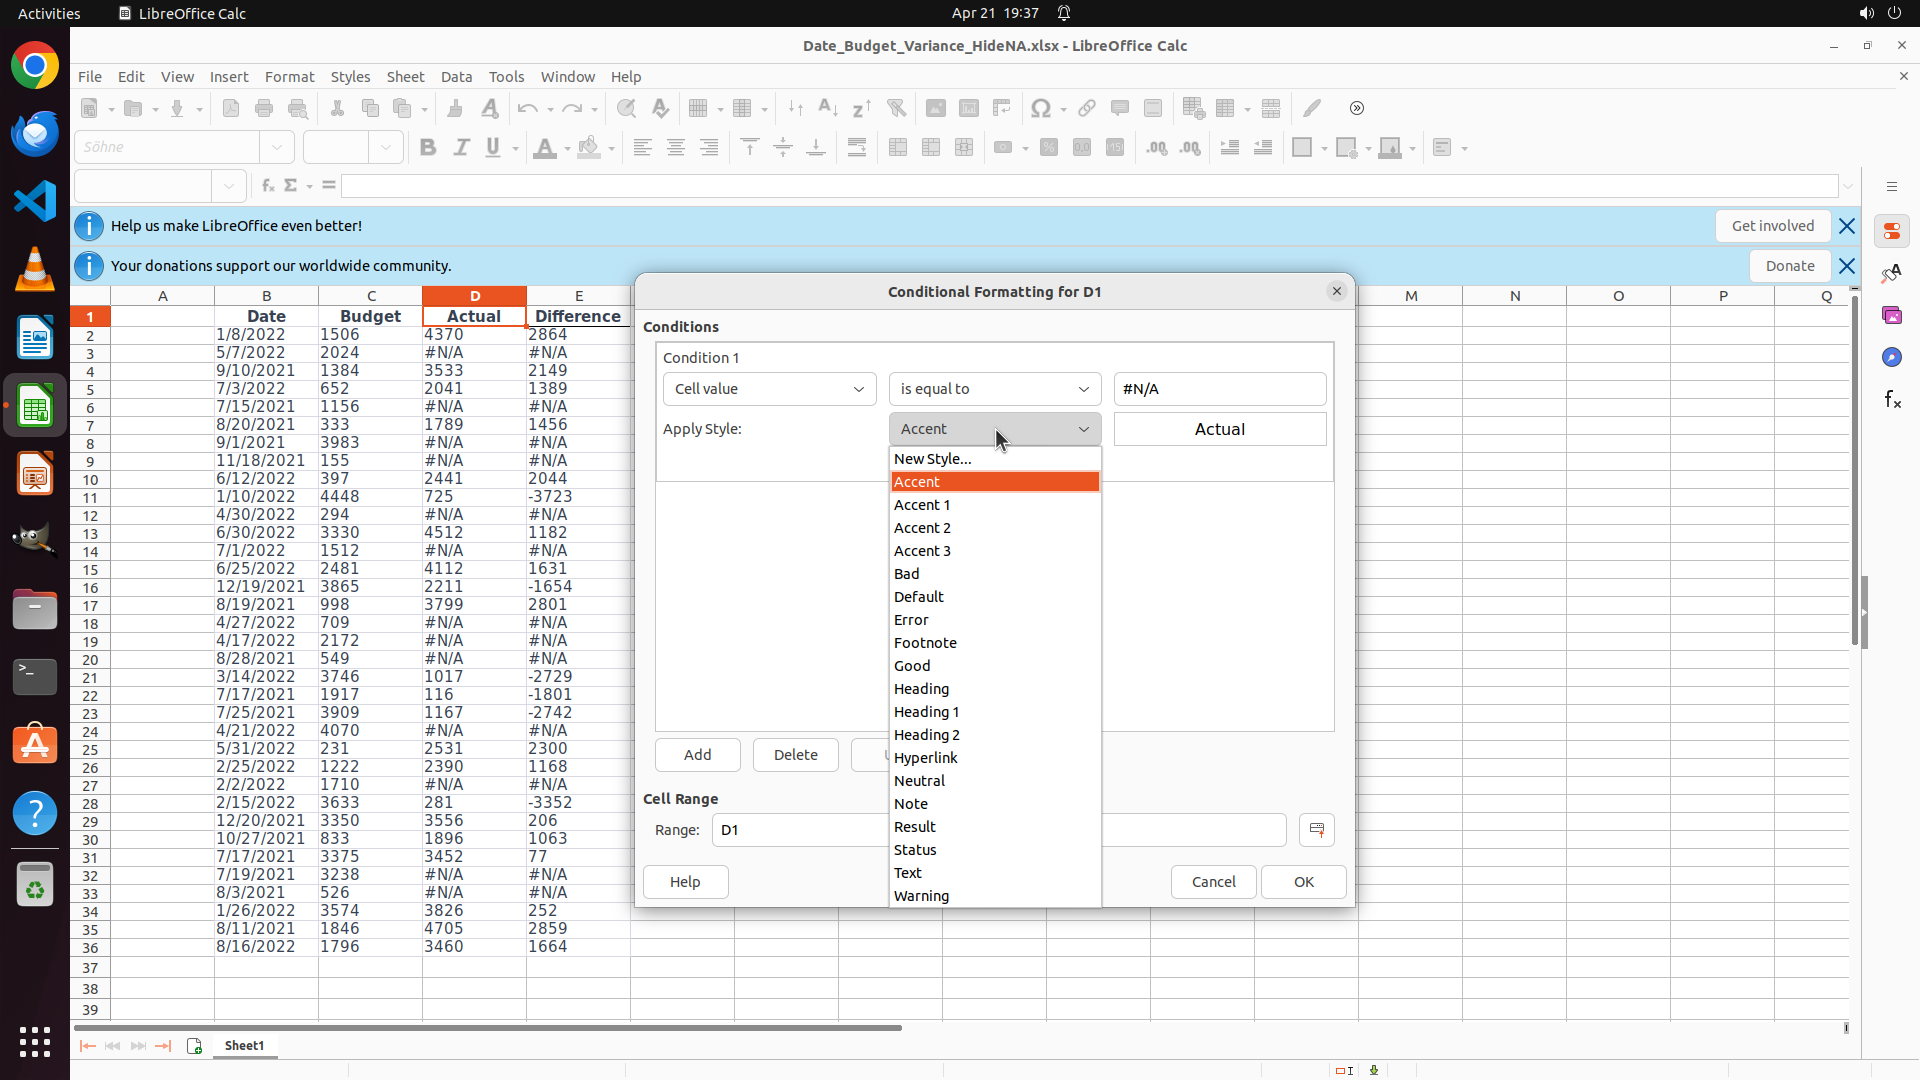This screenshot has height=1080, width=1920.
Task: Expand the 'is equal to' operator dropdown
Action: coord(994,389)
